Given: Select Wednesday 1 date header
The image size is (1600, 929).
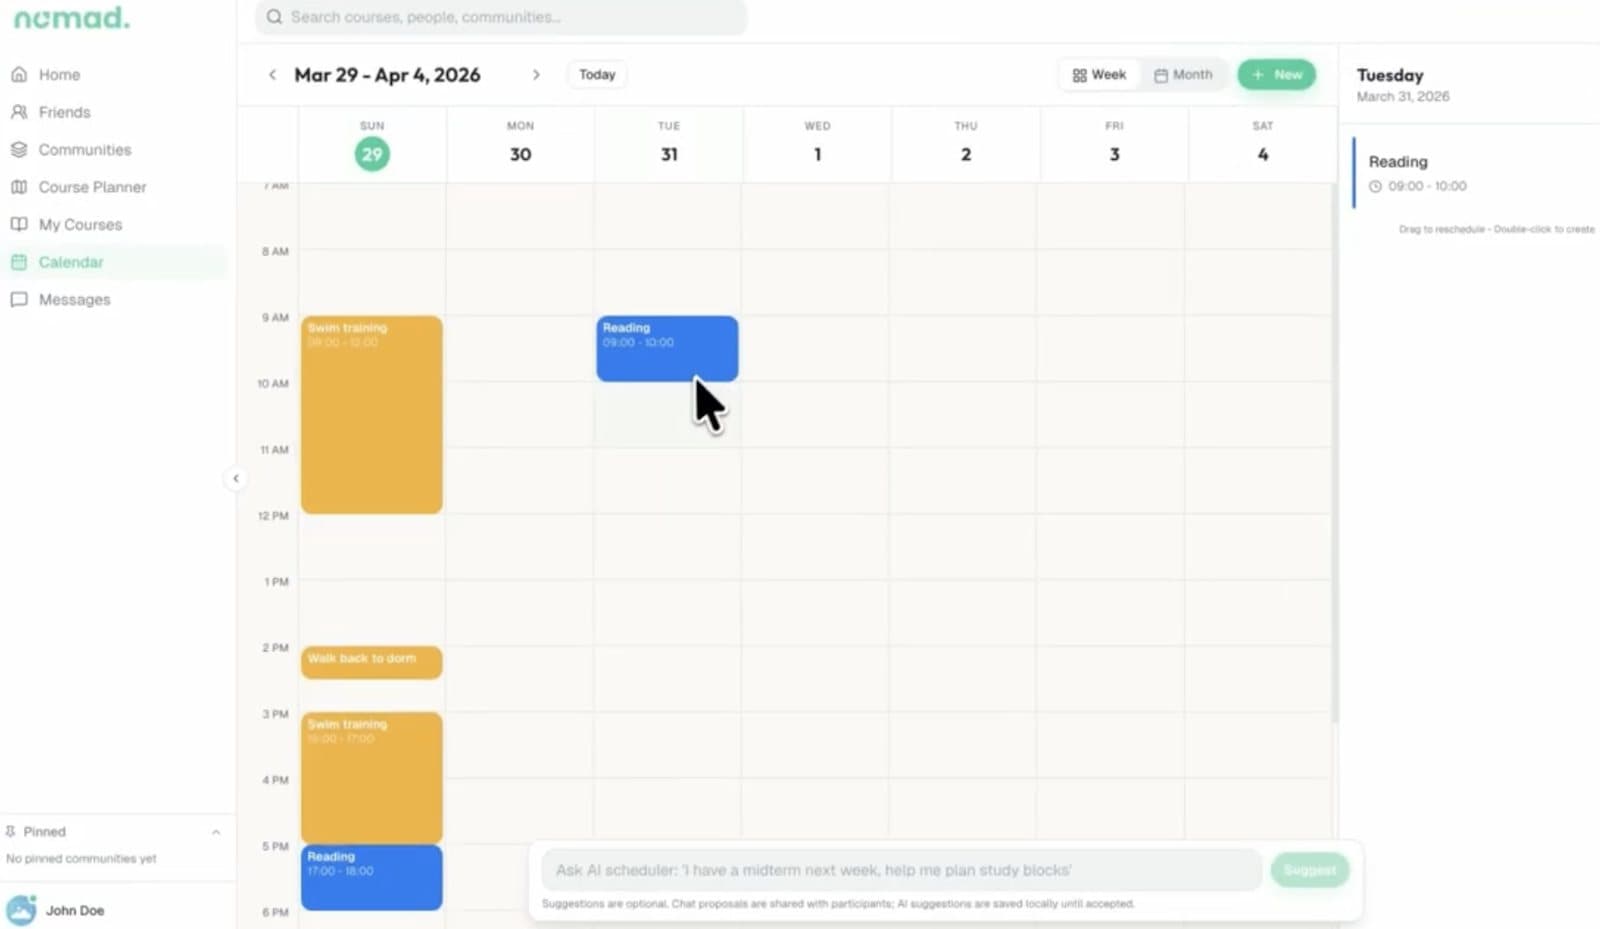Looking at the screenshot, I should [x=817, y=145].
